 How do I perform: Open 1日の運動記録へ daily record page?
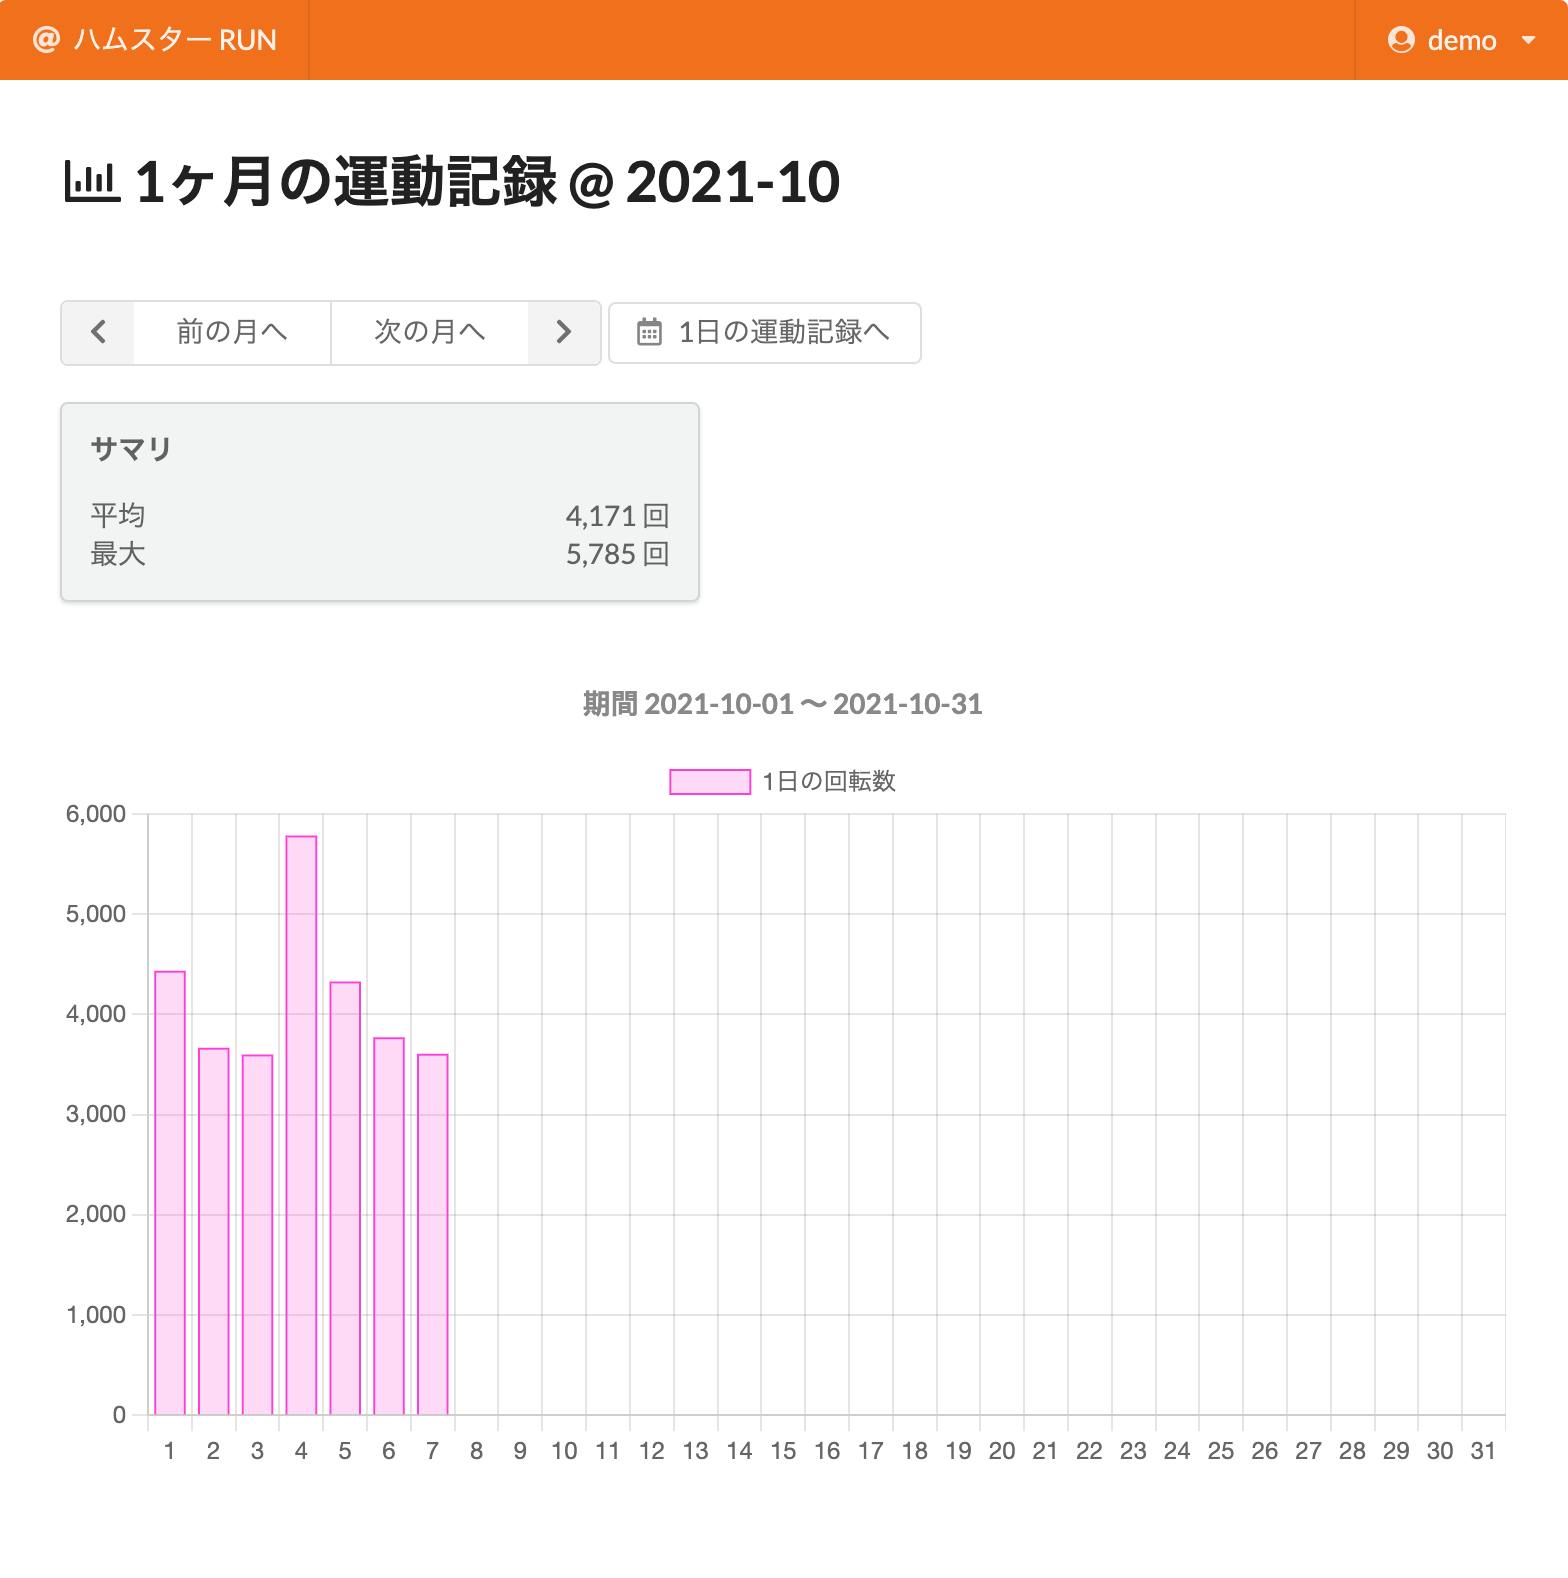784,332
